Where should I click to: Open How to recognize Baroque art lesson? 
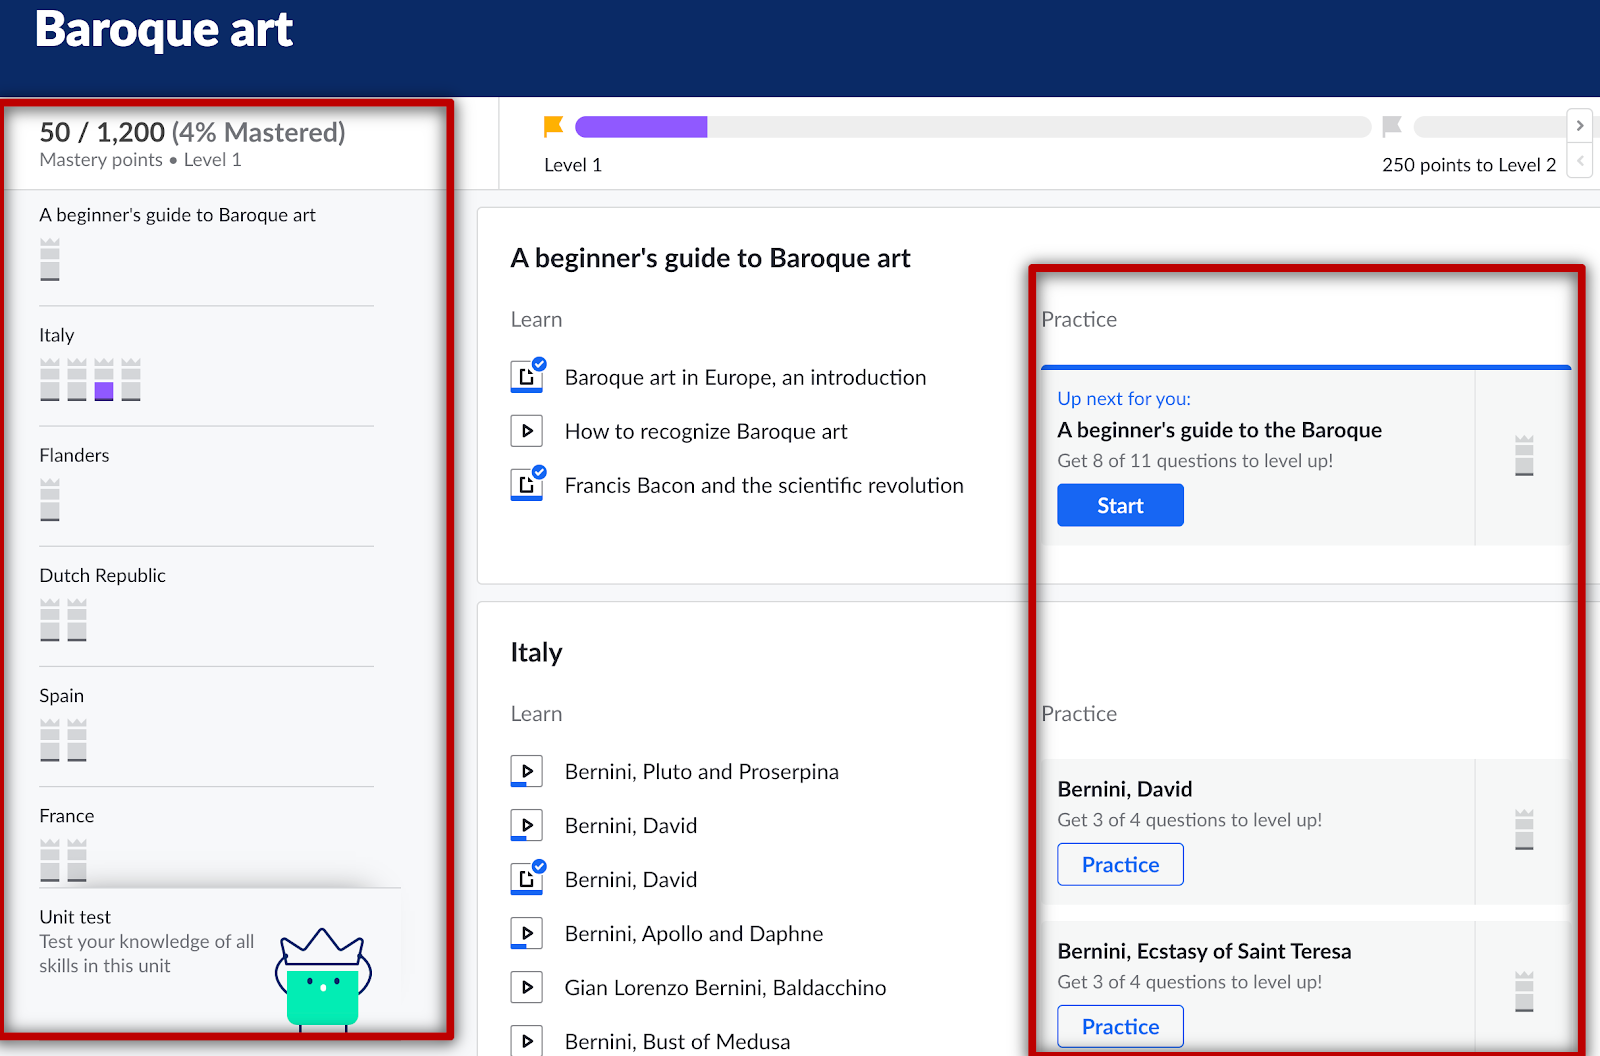706,431
